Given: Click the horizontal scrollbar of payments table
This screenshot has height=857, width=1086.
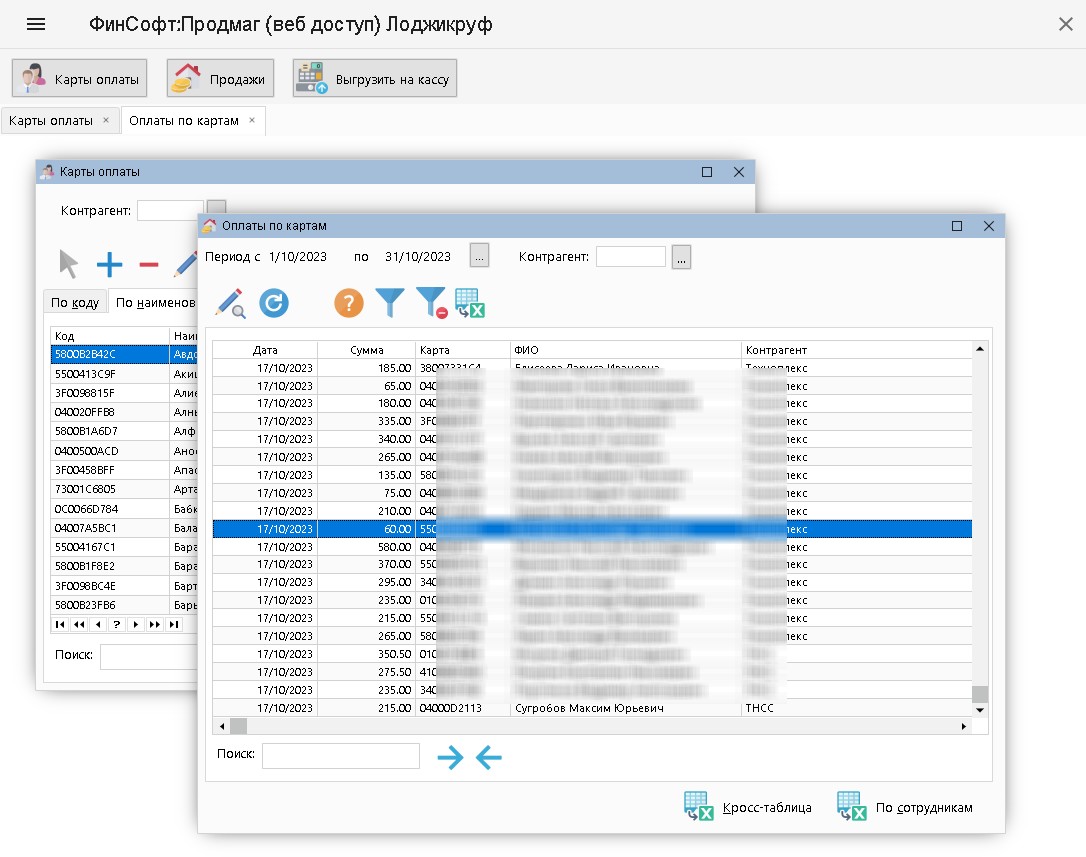Looking at the screenshot, I should (600, 726).
